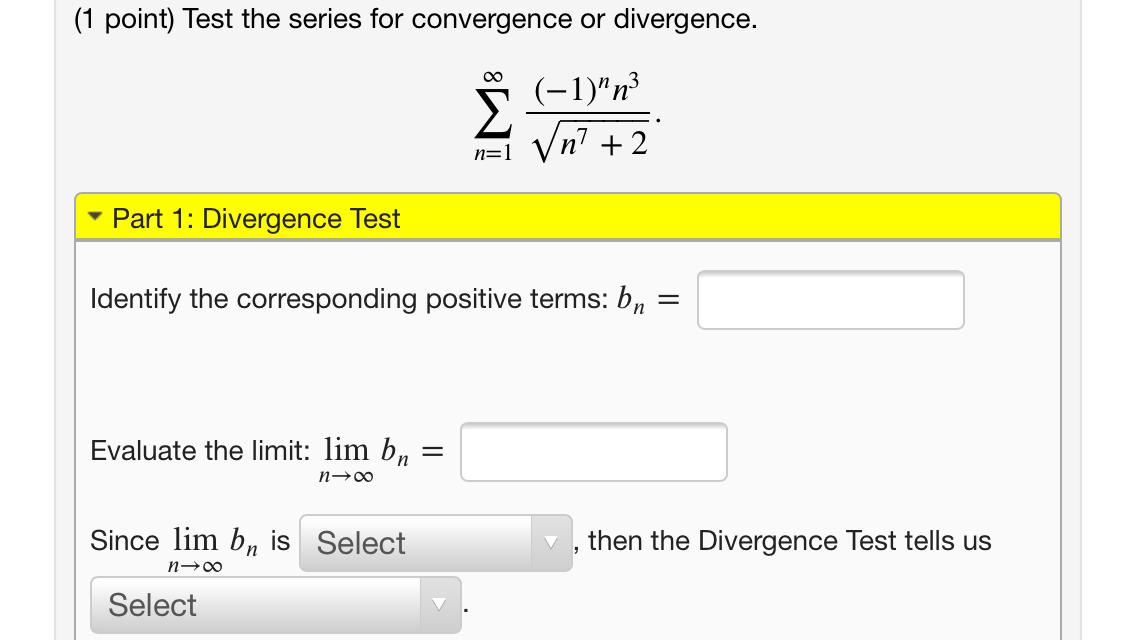Viewport: 1136px width, 640px height.
Task: Click the gray chevron on second Select box
Action: coord(437,605)
